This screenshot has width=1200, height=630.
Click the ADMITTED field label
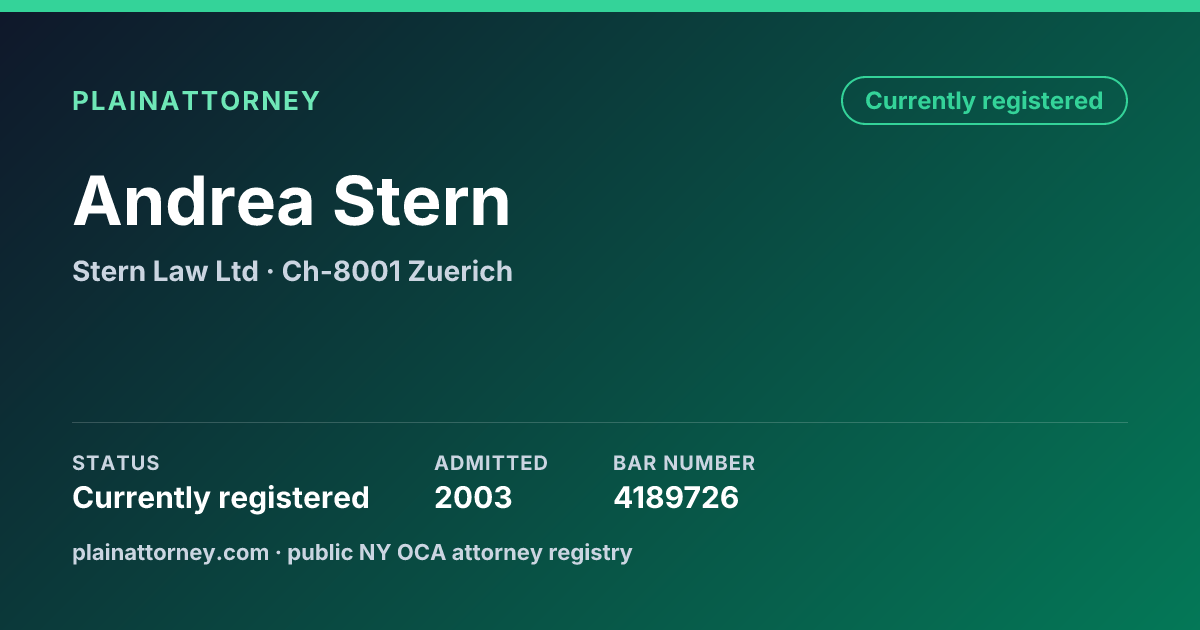pyautogui.click(x=491, y=463)
